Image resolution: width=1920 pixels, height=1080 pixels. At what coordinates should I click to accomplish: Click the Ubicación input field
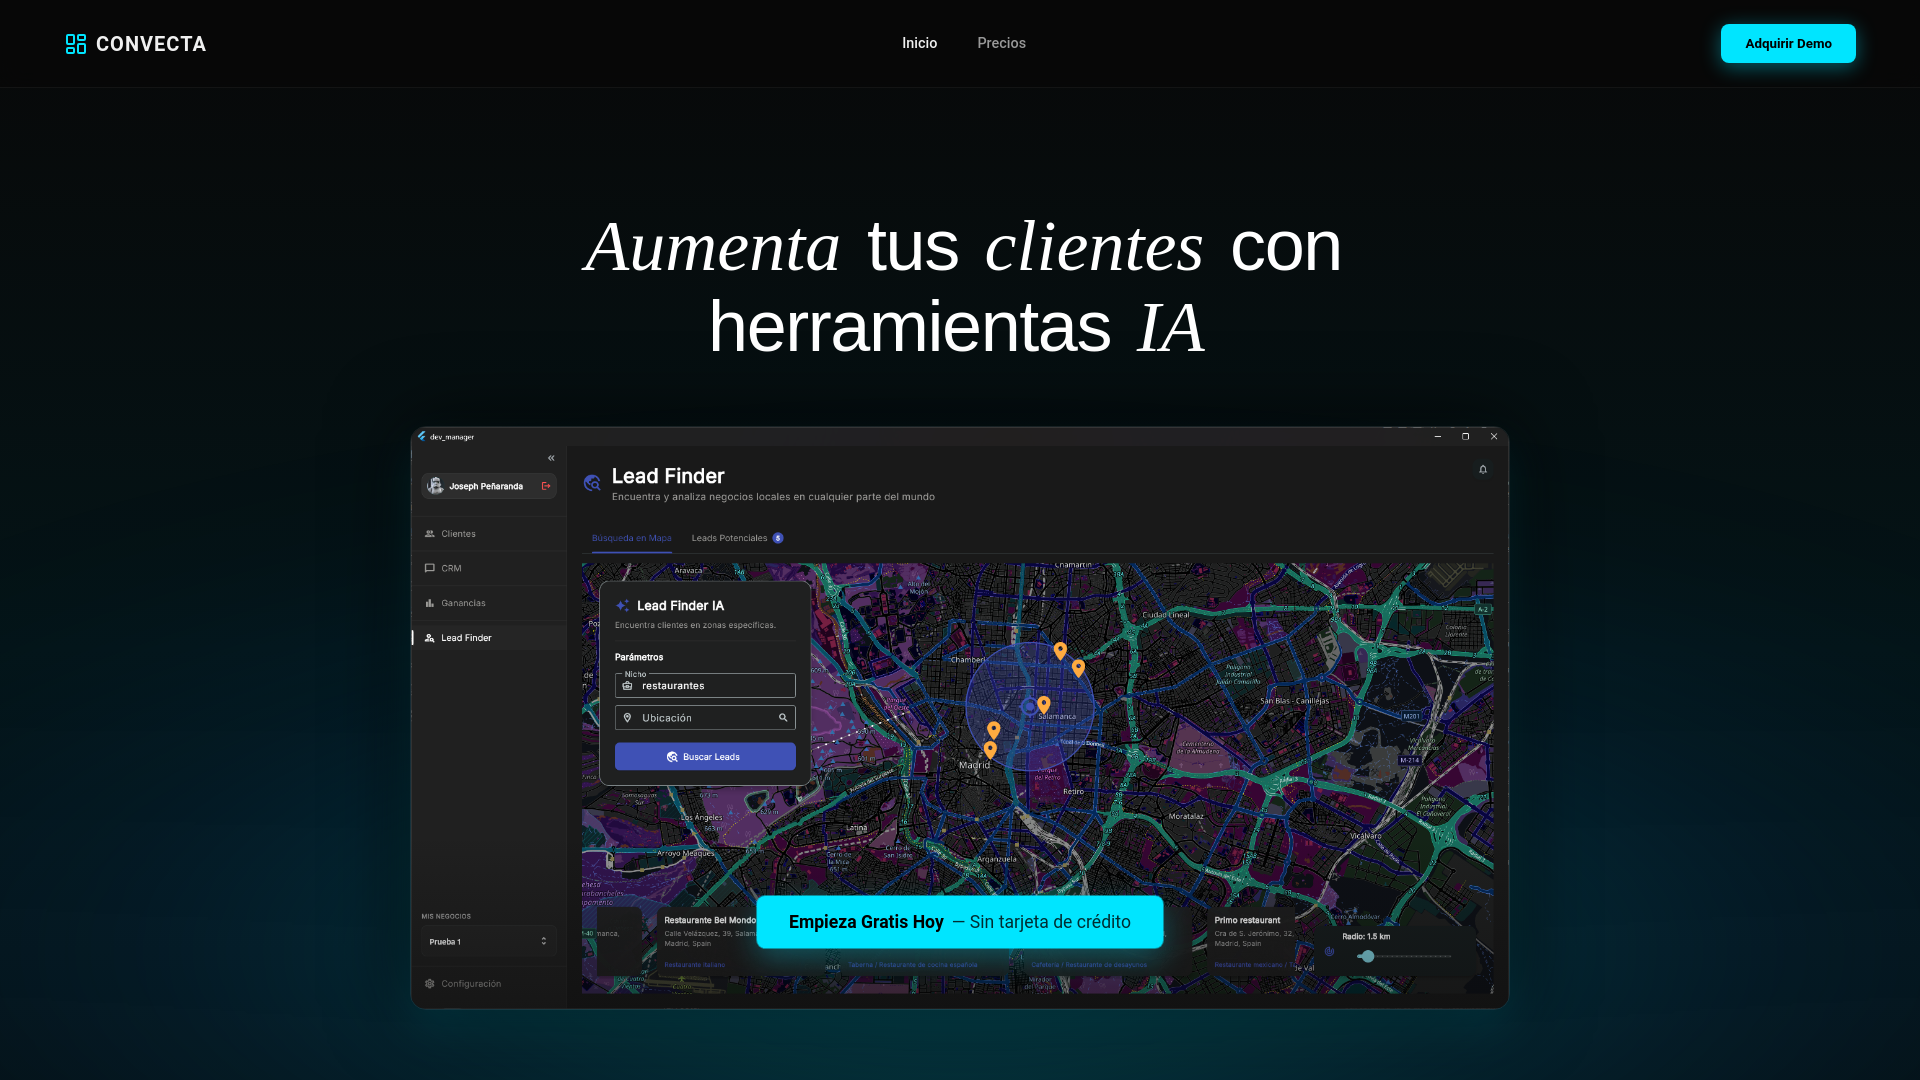[705, 718]
